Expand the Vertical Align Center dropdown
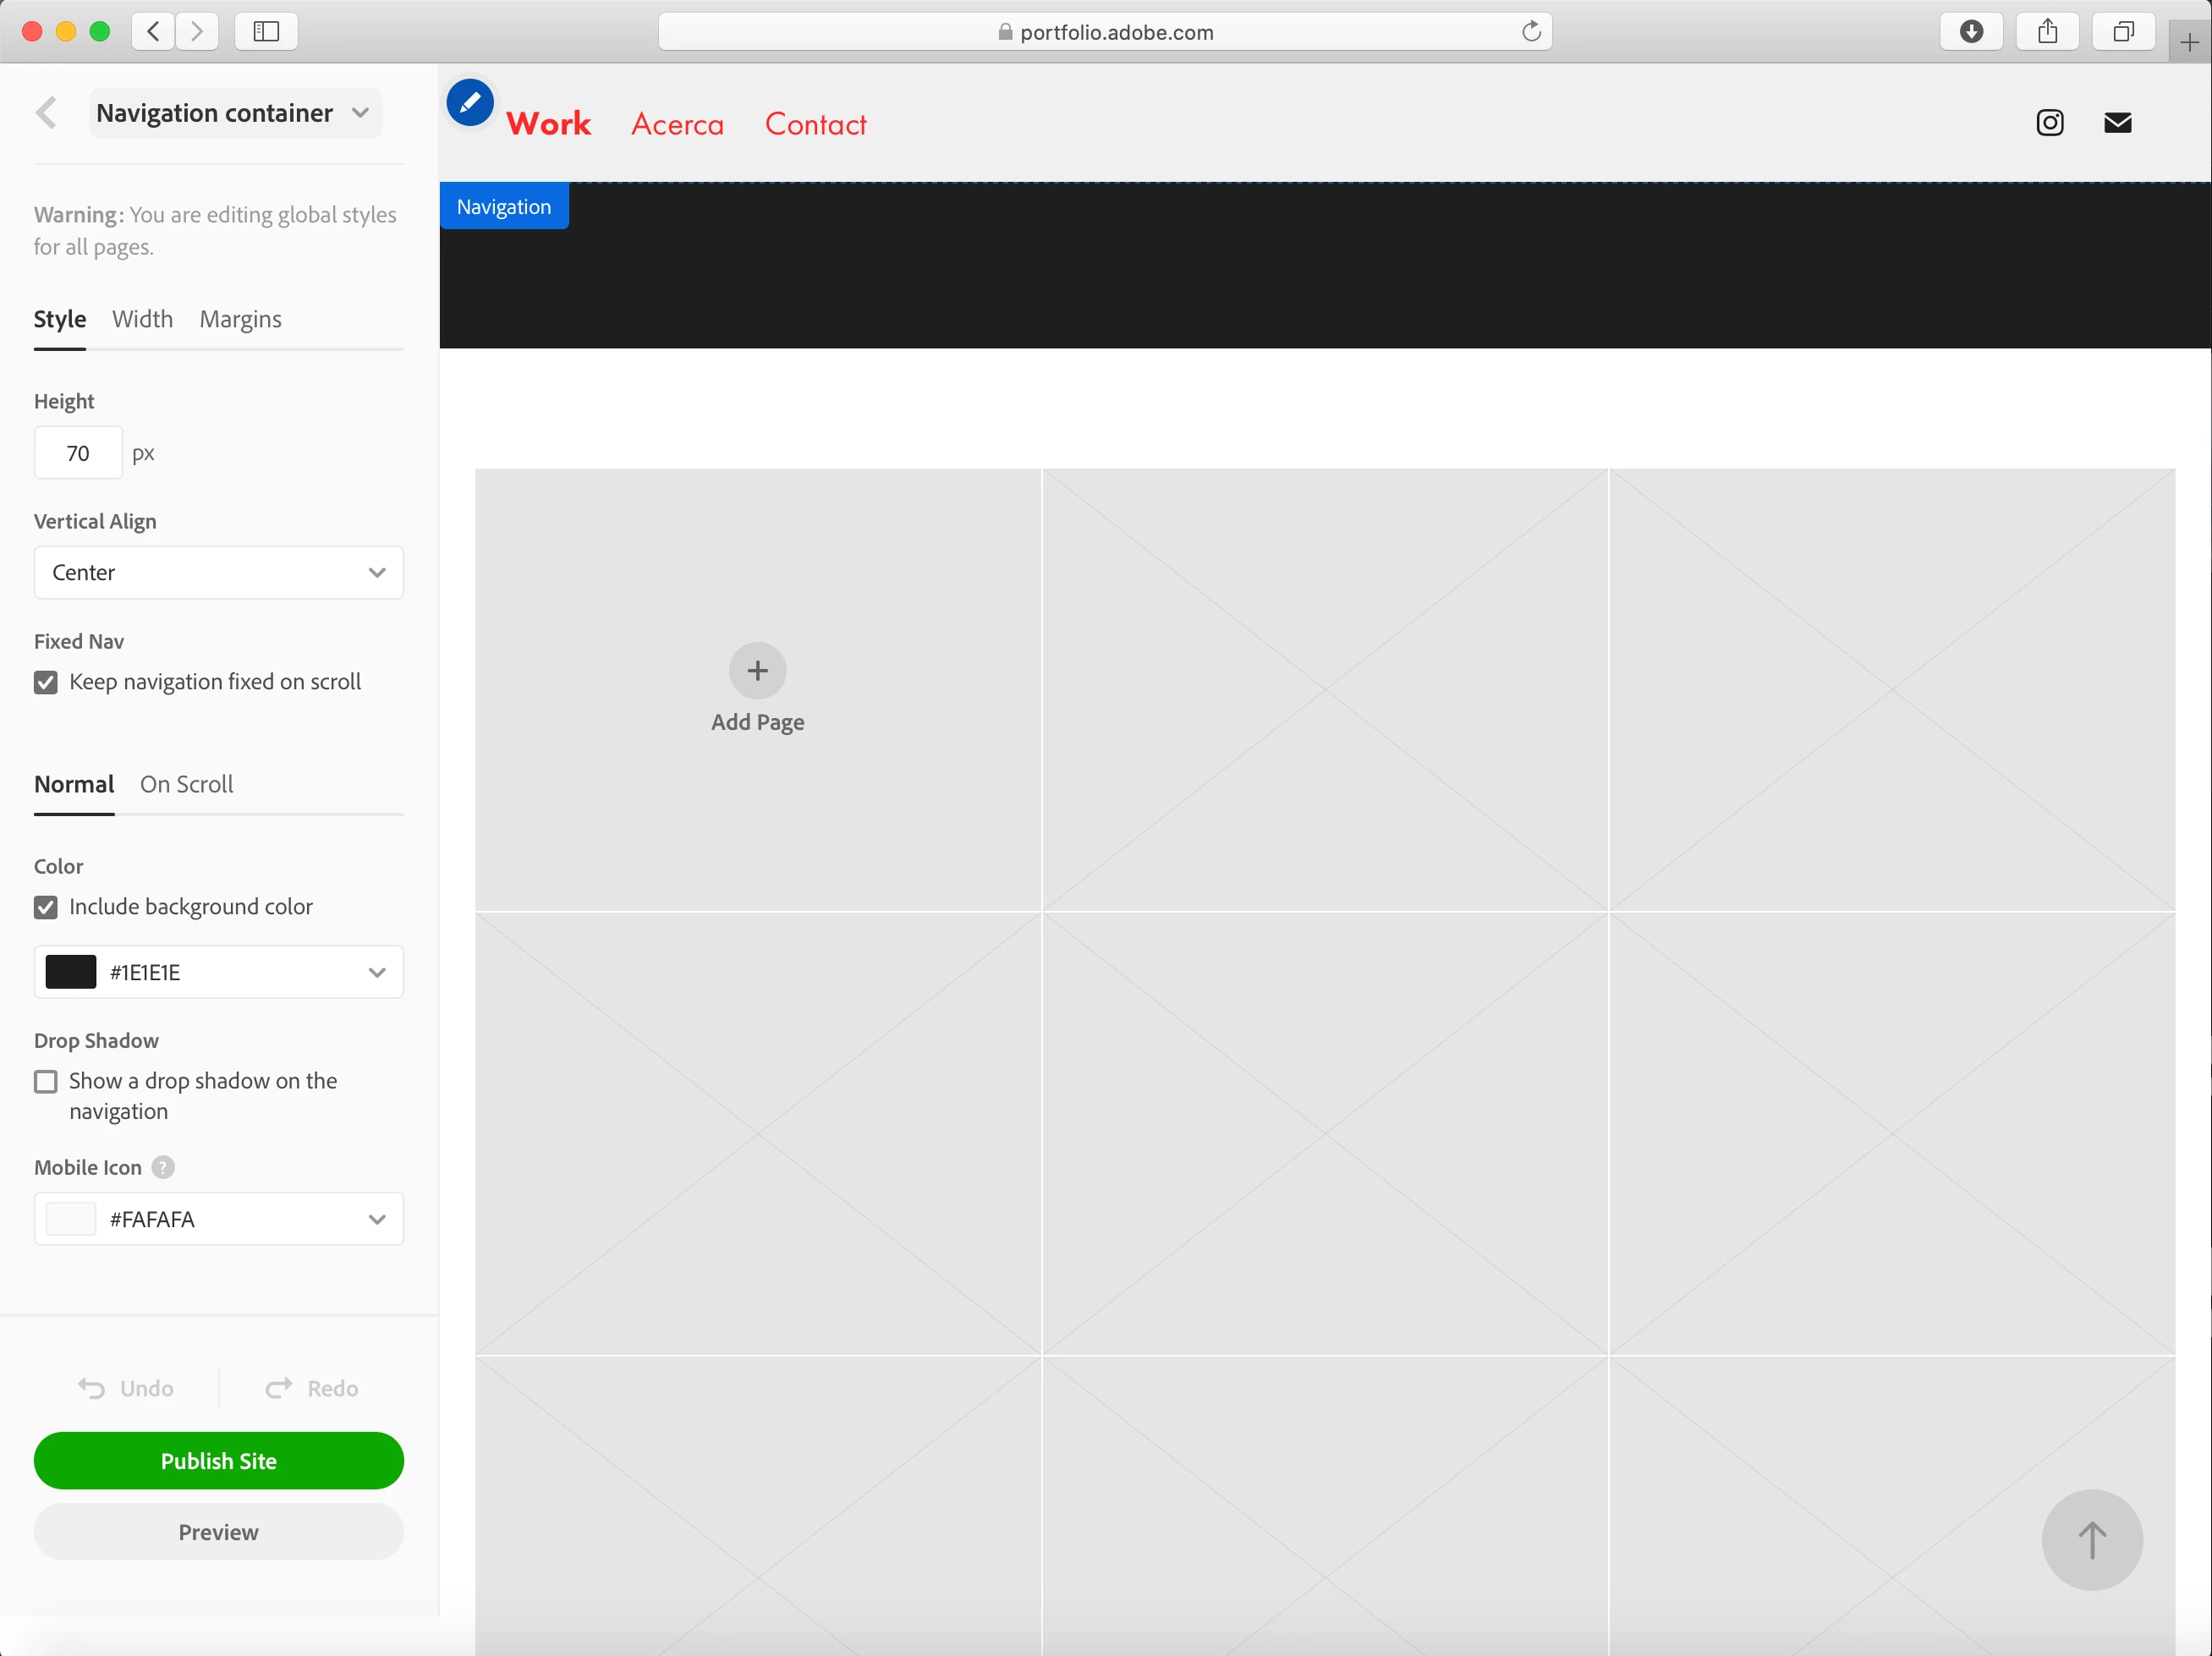Image resolution: width=2212 pixels, height=1656 pixels. (x=218, y=572)
